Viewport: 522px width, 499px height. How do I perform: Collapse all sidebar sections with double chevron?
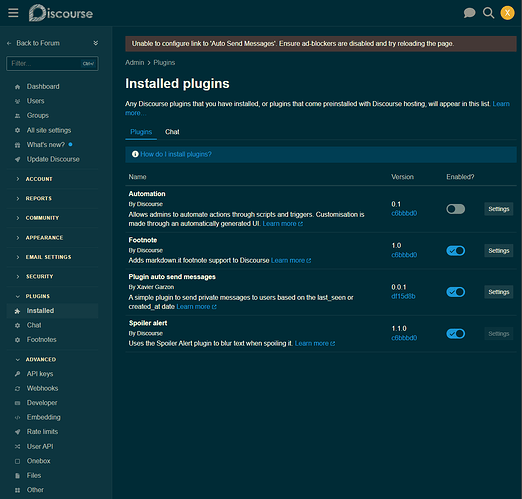pos(96,43)
